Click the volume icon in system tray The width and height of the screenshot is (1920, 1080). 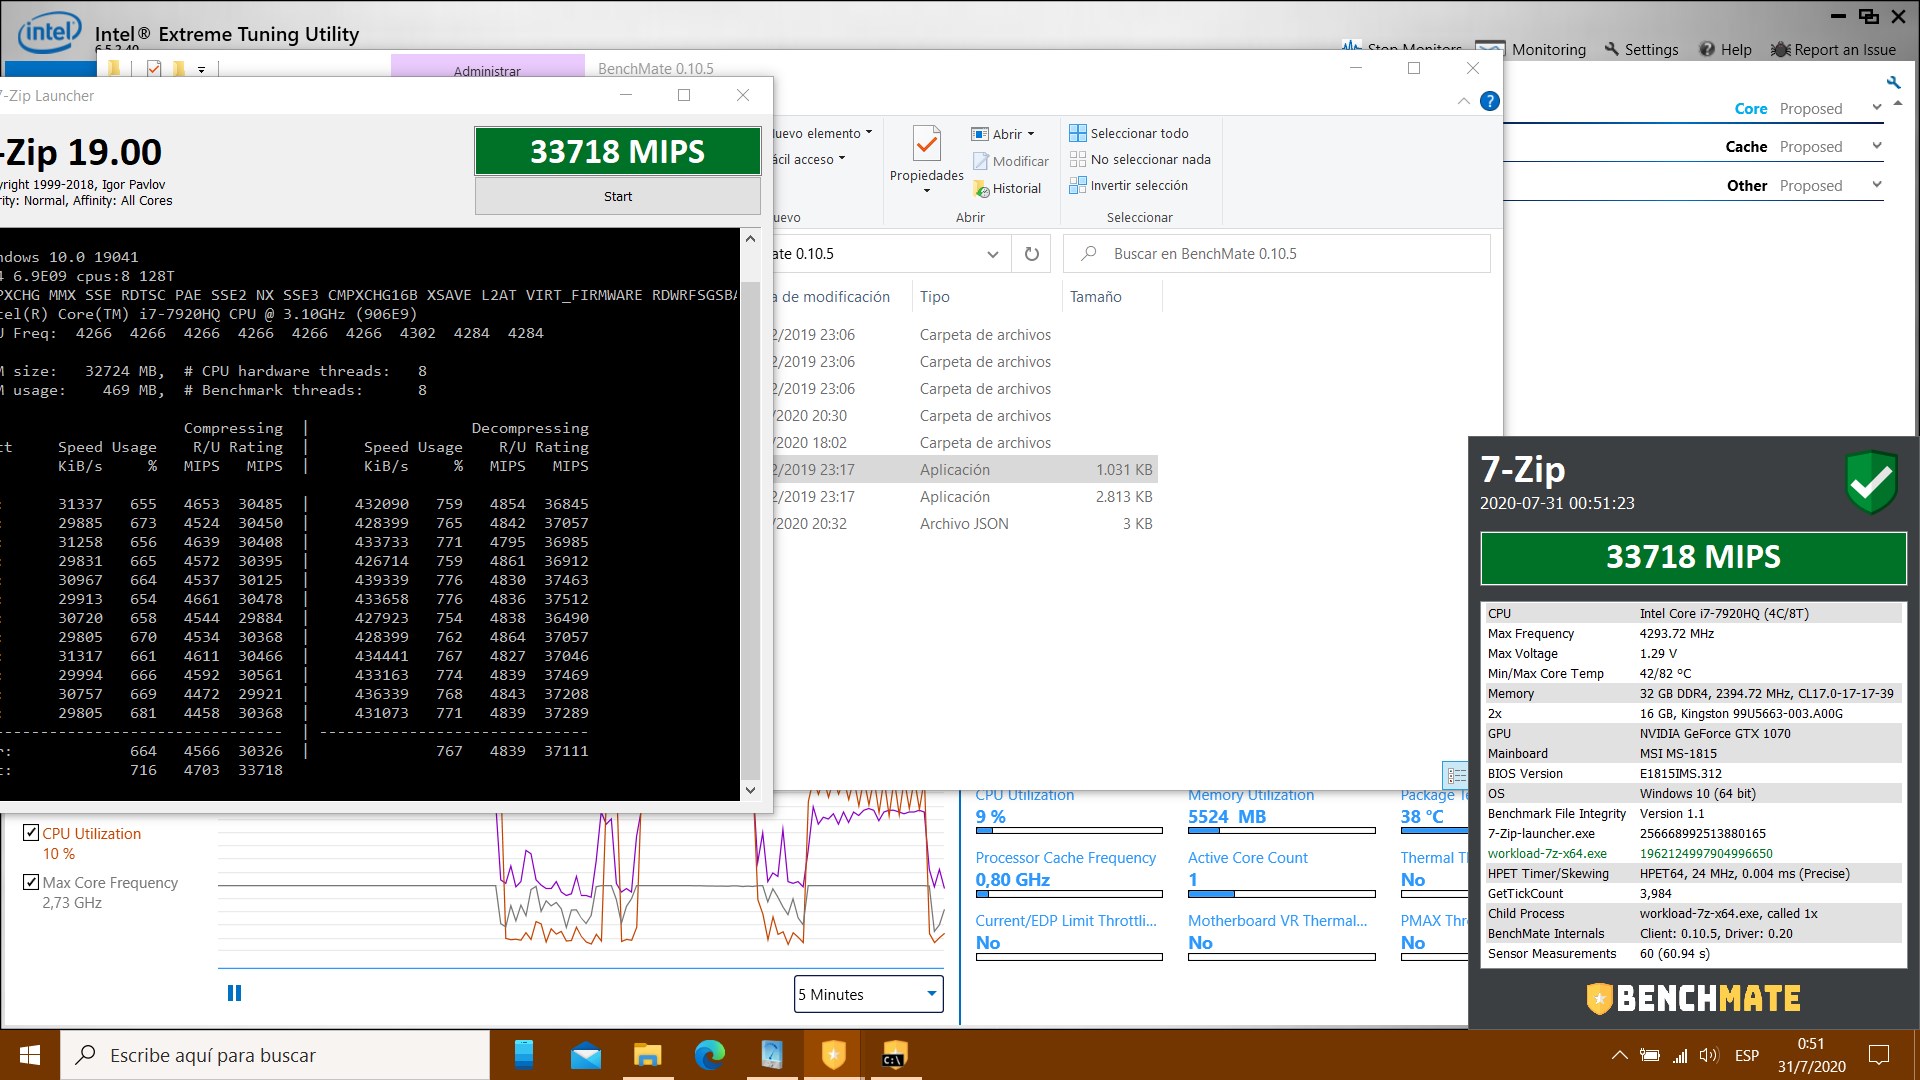[1708, 1055]
